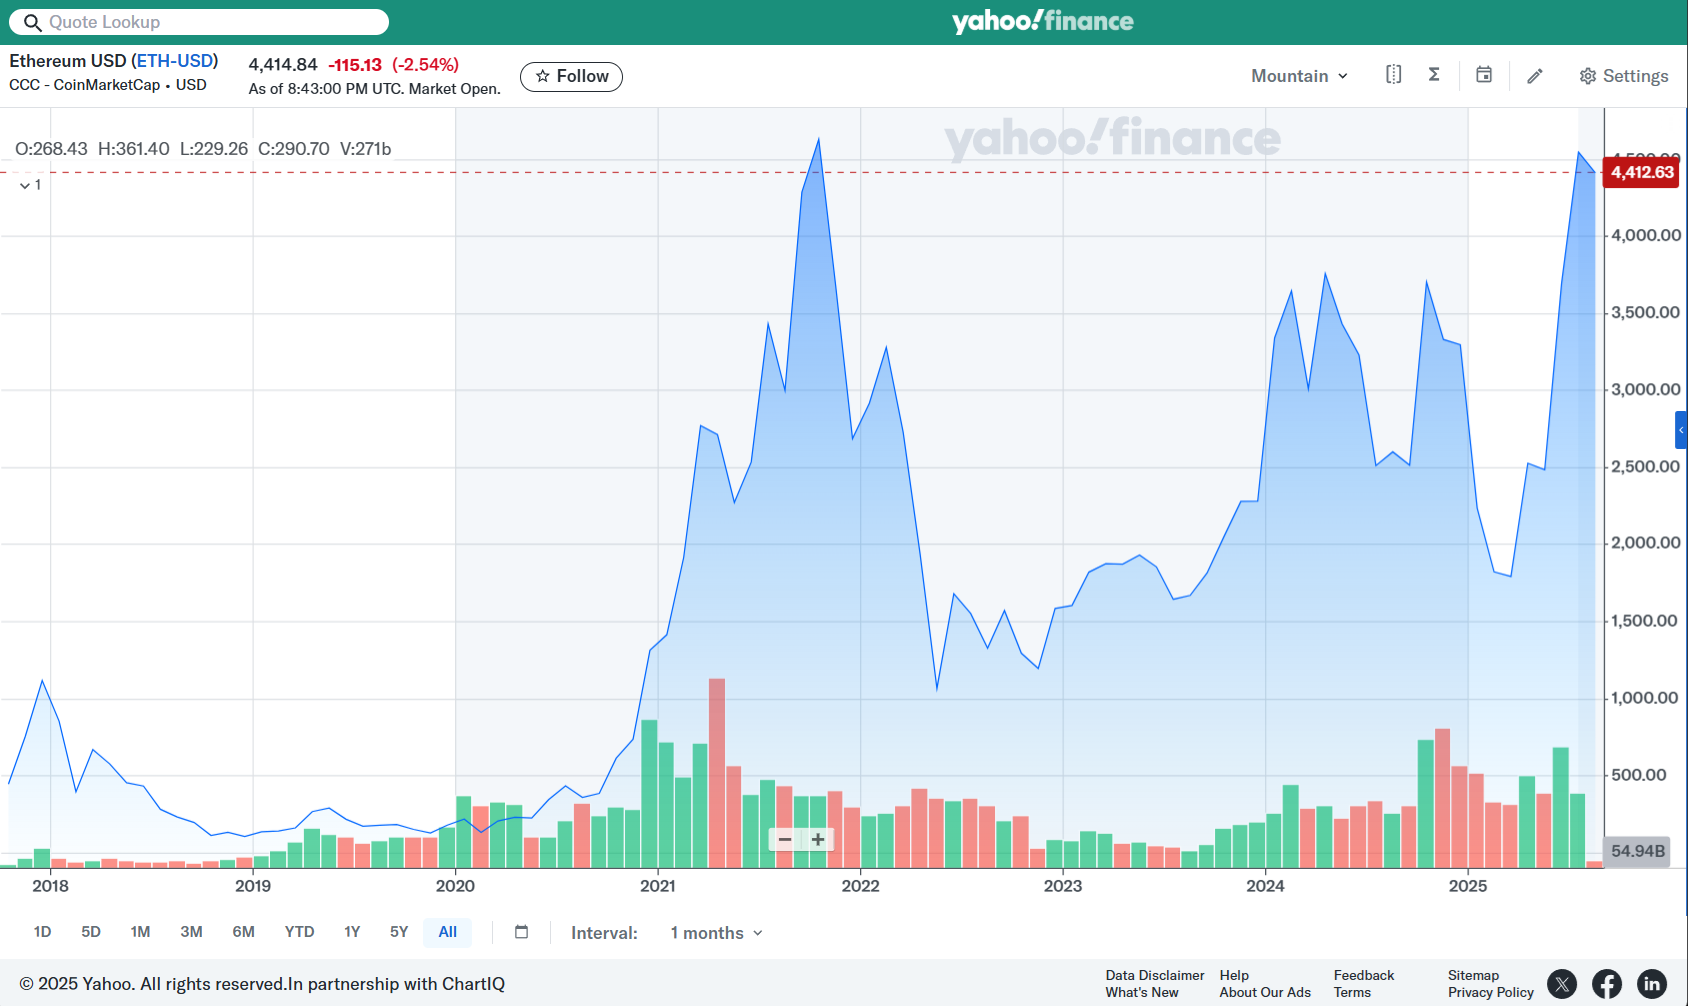
Task: Click the Quote Lookup search field
Action: 199,22
